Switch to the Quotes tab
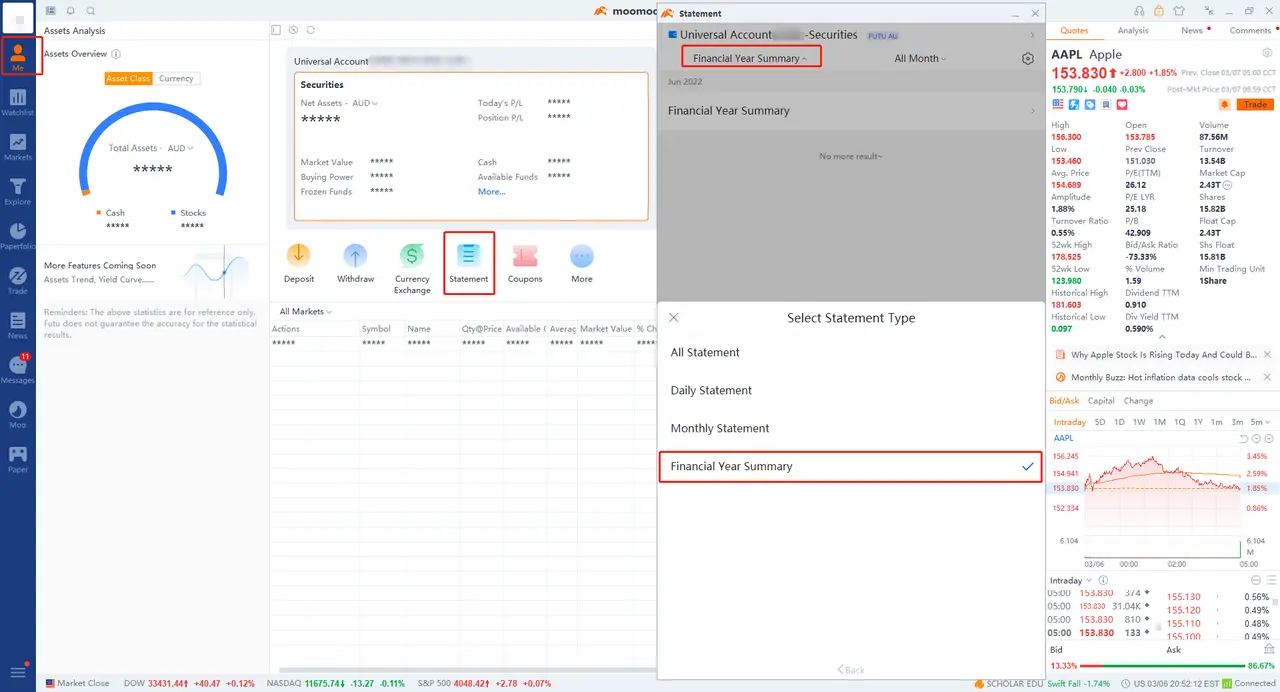The height and width of the screenshot is (692, 1280). (x=1075, y=31)
